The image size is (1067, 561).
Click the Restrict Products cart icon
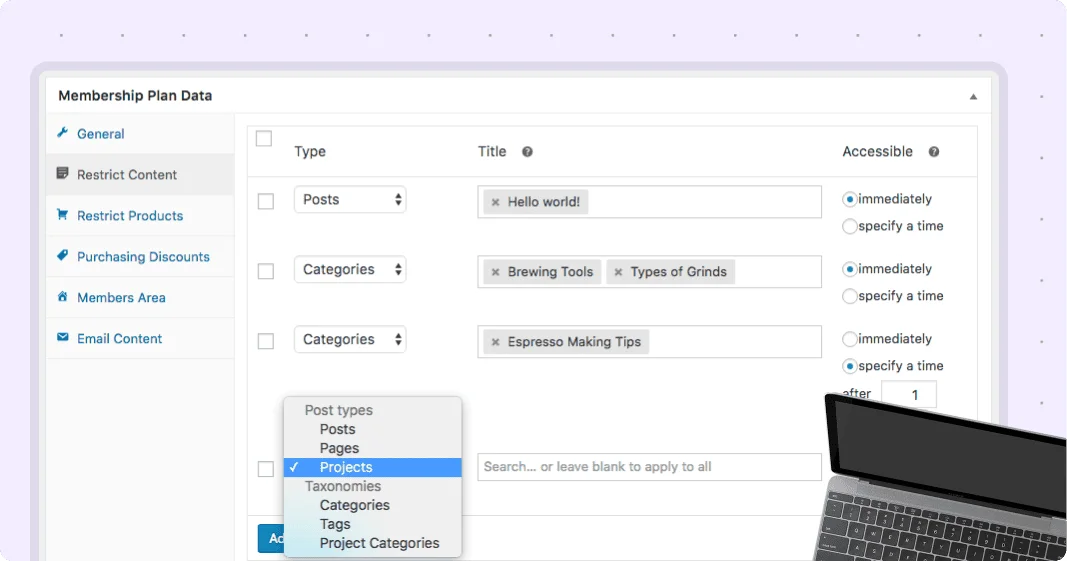click(x=63, y=214)
